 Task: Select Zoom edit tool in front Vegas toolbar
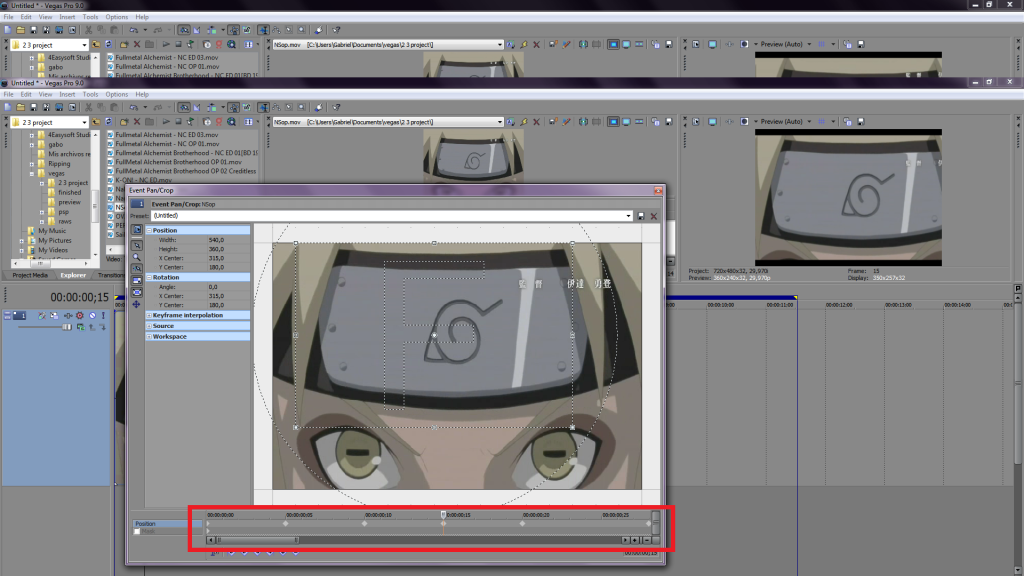(302, 107)
